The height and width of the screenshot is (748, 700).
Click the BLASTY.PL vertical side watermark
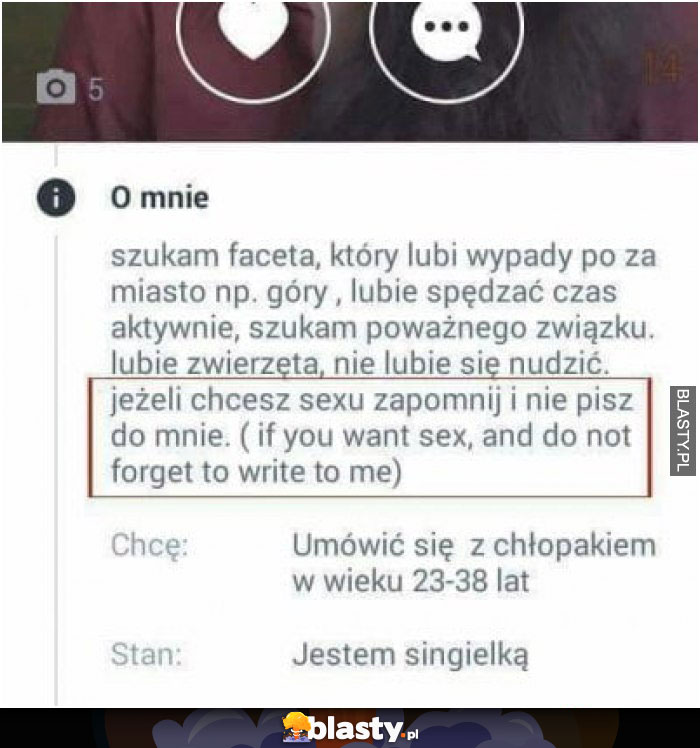[x=682, y=431]
